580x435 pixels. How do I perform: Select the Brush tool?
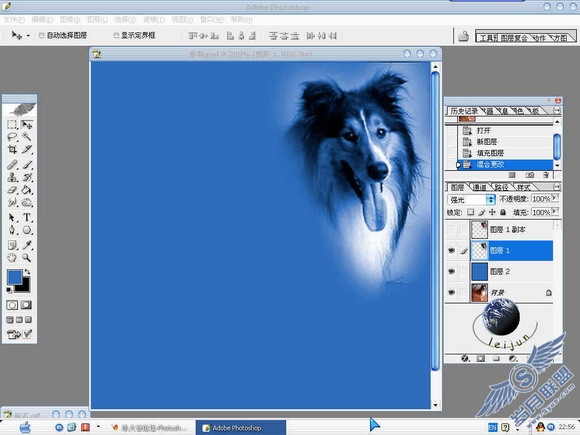[x=27, y=165]
